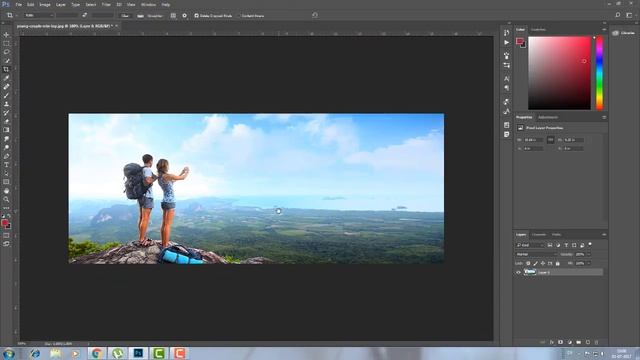This screenshot has height=360, width=640.
Task: Select the Zoom tool
Action: click(6, 199)
